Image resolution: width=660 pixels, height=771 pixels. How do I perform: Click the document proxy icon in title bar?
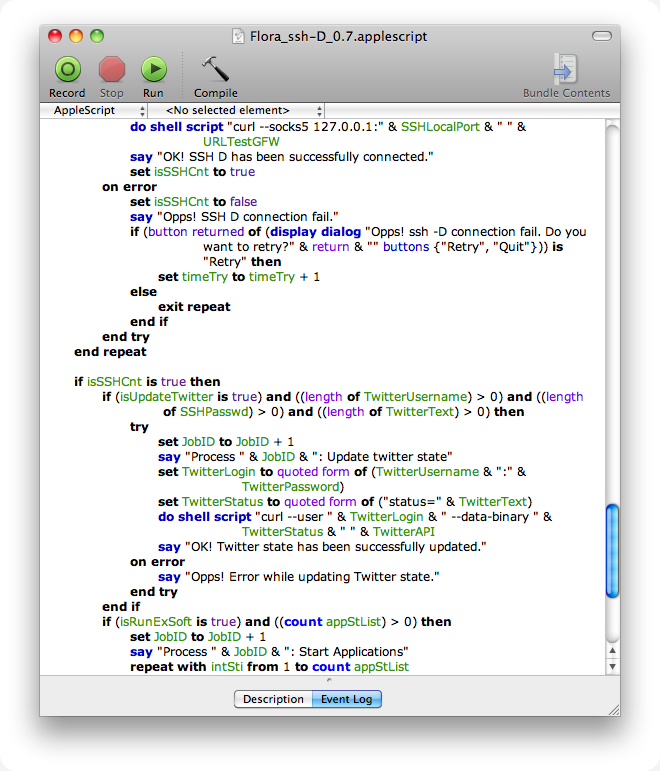(x=239, y=36)
